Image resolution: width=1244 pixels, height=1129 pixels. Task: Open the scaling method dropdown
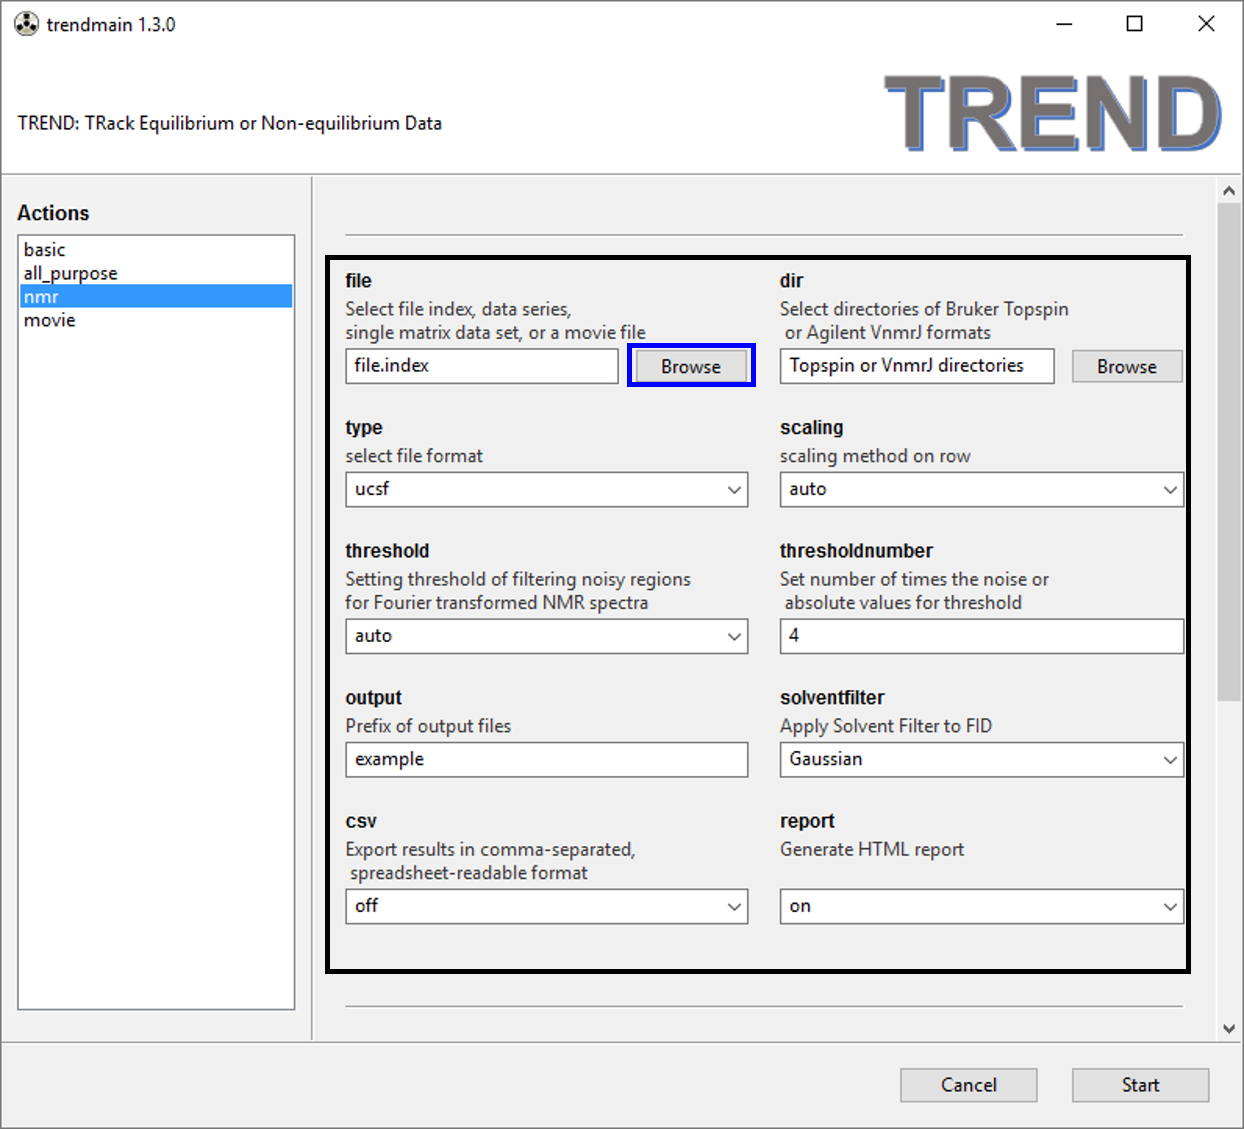coord(980,490)
